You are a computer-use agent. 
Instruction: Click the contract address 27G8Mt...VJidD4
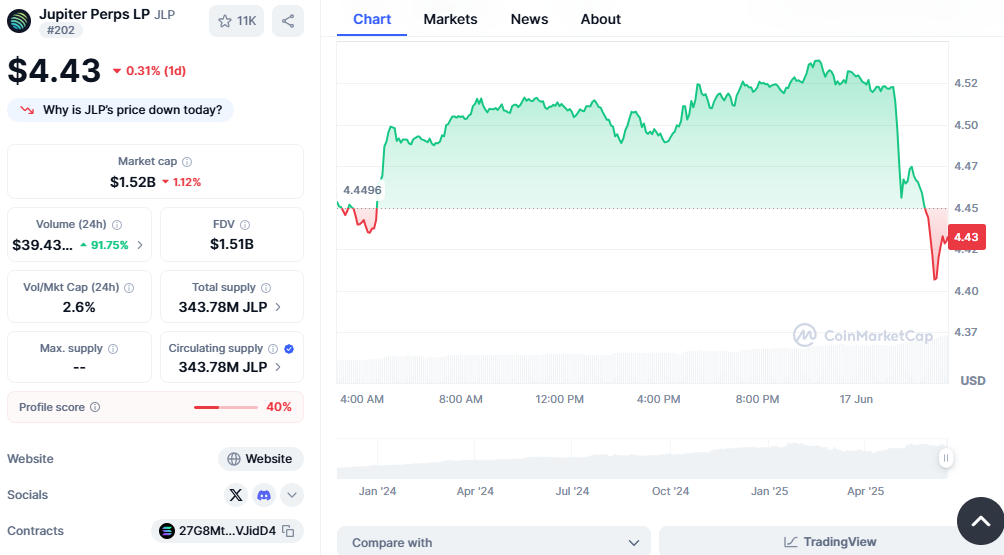click(x=227, y=531)
